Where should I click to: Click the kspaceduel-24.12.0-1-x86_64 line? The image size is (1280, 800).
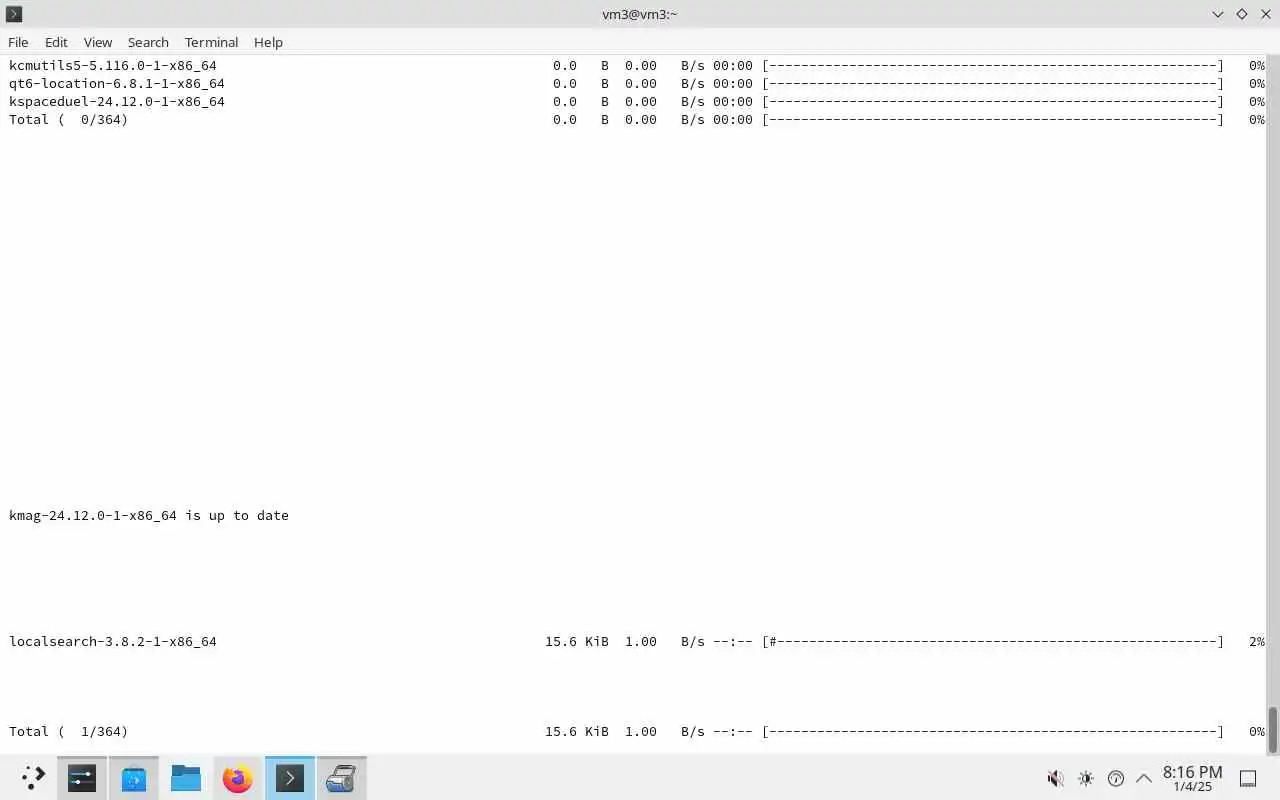(637, 102)
